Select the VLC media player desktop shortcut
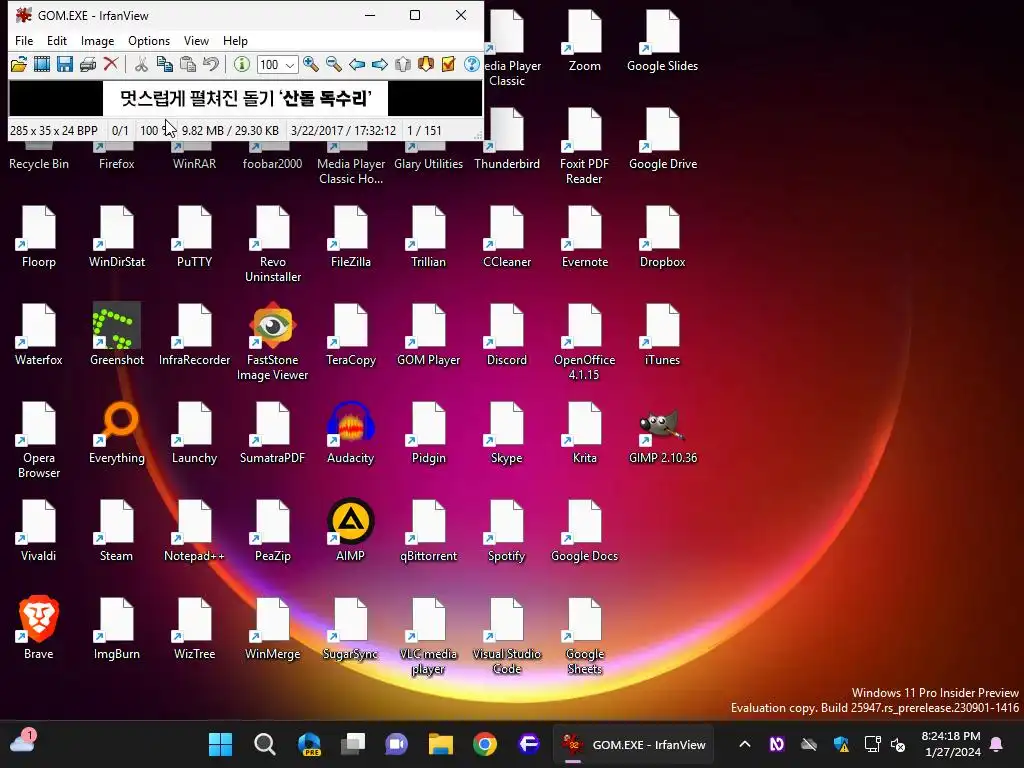The width and height of the screenshot is (1024, 768). coord(428,635)
